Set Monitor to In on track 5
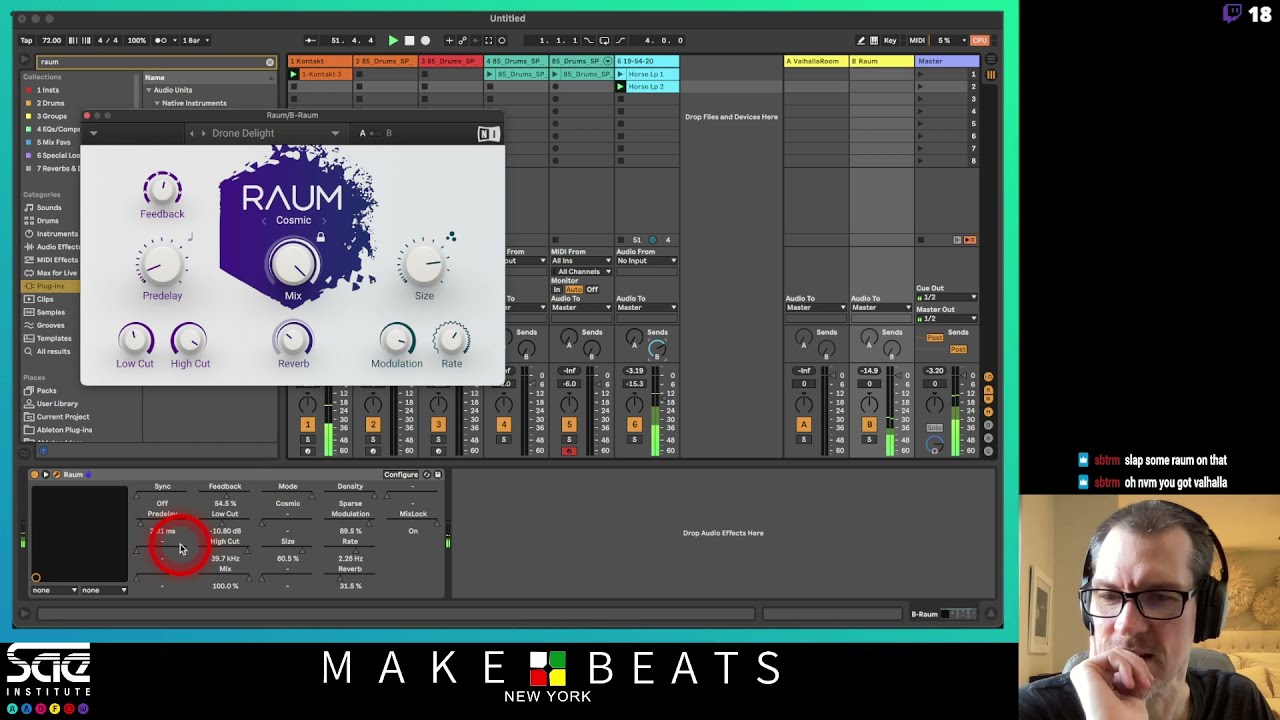Screen dimensions: 1280x720 [557, 290]
